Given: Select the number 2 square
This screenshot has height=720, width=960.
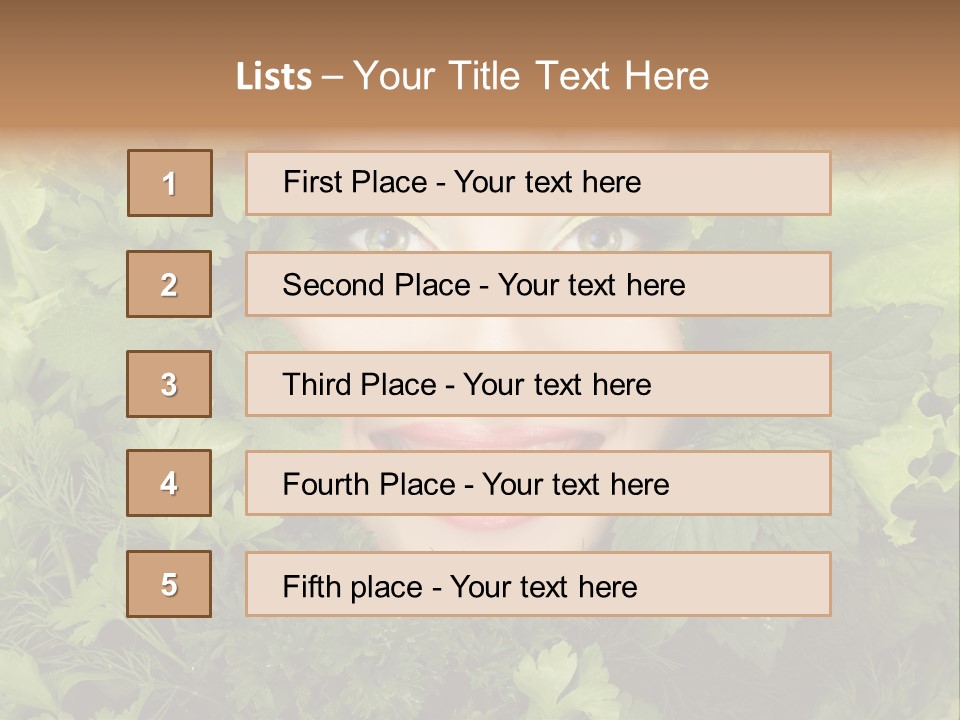Looking at the screenshot, I should click(169, 284).
